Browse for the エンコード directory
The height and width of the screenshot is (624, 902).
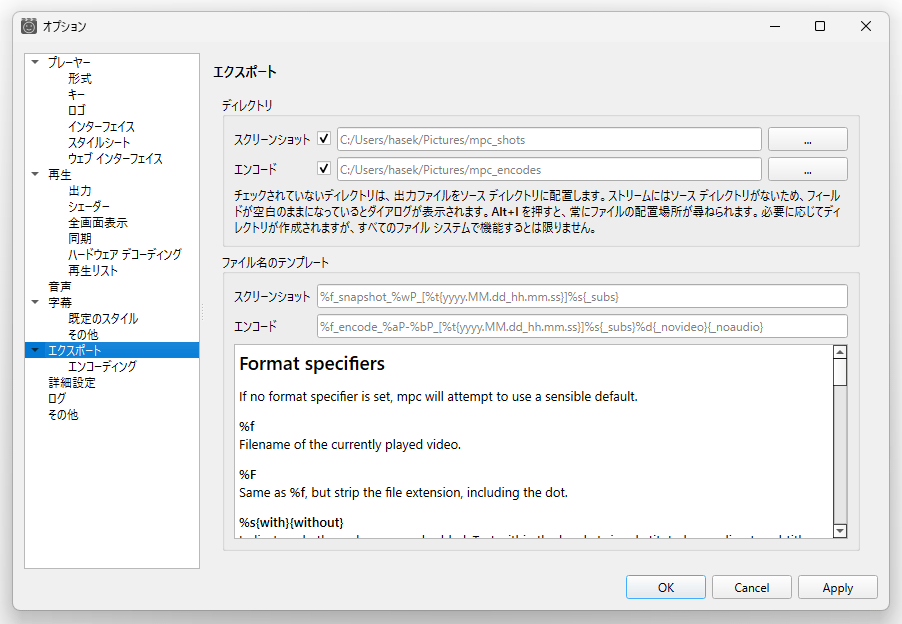pos(808,170)
